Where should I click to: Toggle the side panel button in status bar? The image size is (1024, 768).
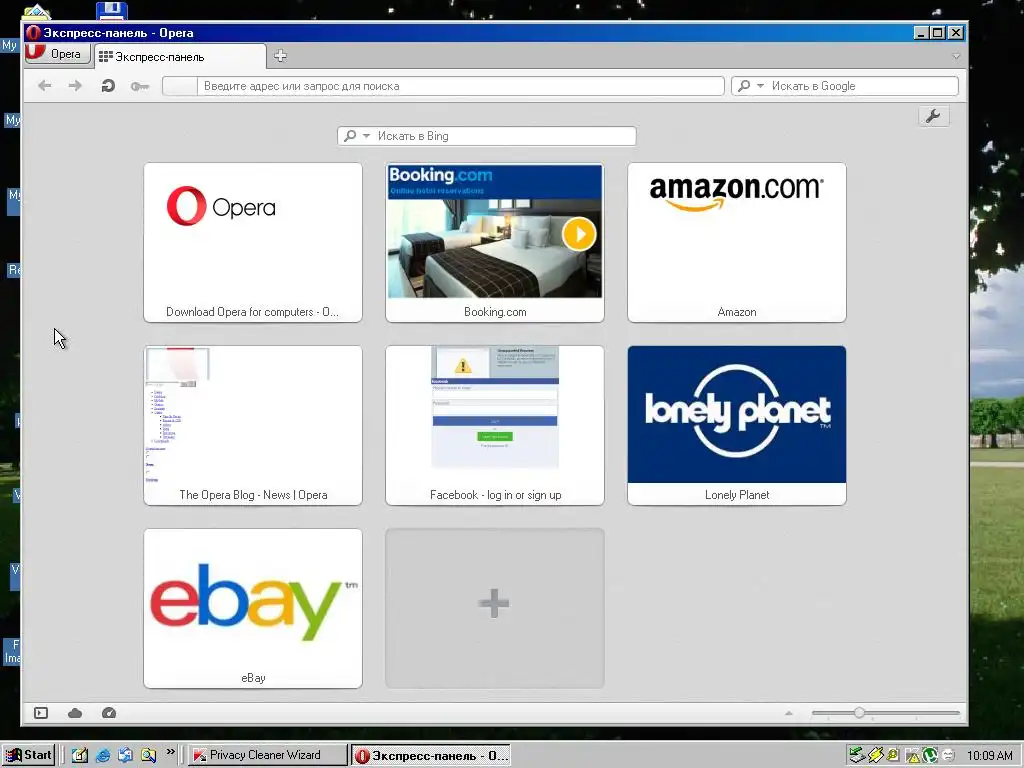(x=41, y=712)
